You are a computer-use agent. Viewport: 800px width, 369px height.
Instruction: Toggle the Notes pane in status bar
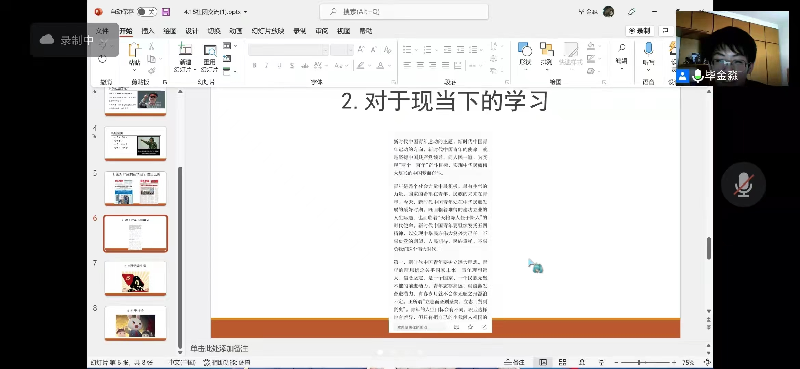[x=514, y=362]
